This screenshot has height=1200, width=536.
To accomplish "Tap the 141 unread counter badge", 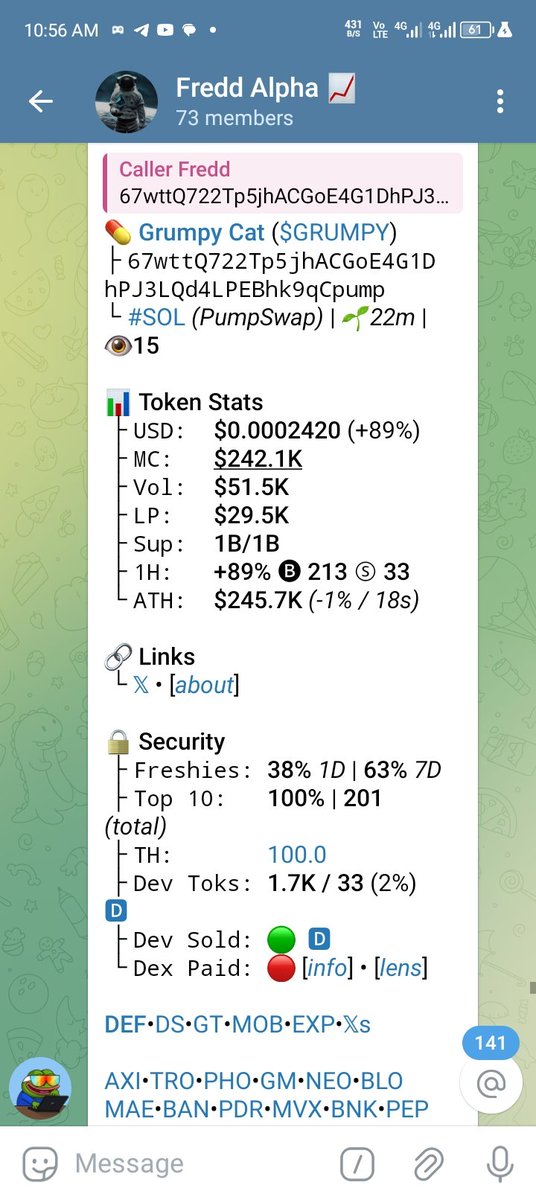I will coord(491,1043).
